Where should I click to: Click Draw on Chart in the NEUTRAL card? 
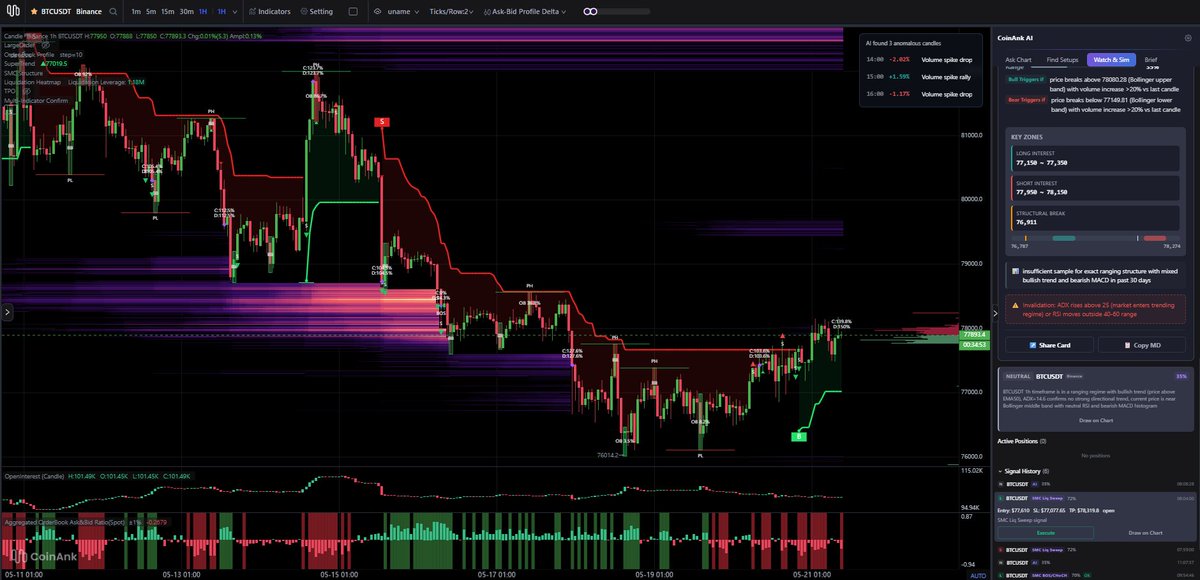click(x=1096, y=420)
